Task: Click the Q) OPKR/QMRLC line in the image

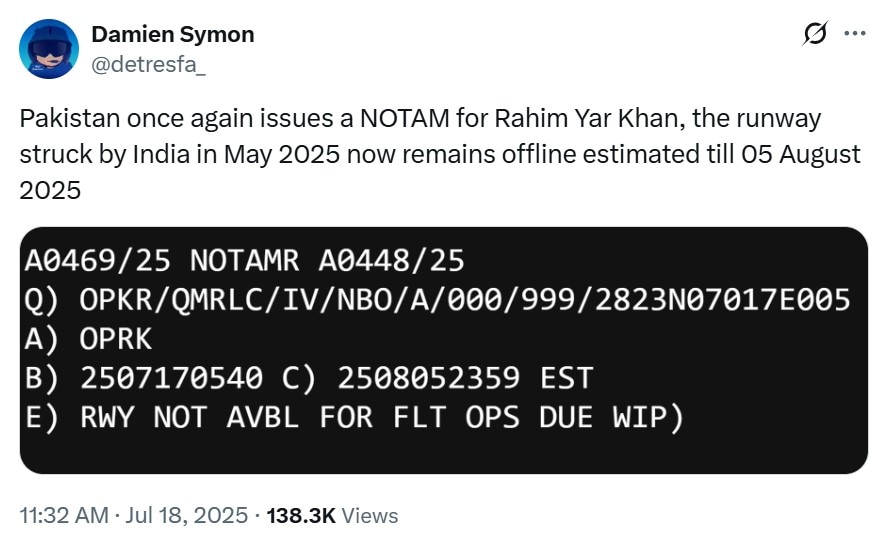Action: tap(437, 300)
